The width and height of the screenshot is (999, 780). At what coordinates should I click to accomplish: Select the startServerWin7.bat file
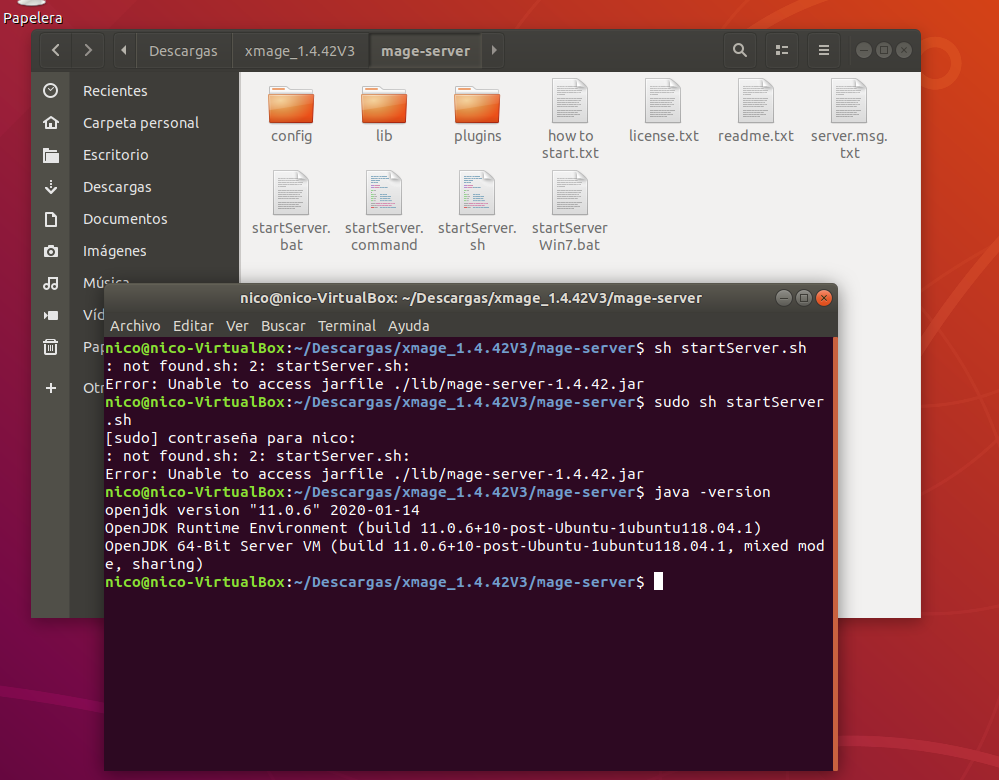point(570,212)
